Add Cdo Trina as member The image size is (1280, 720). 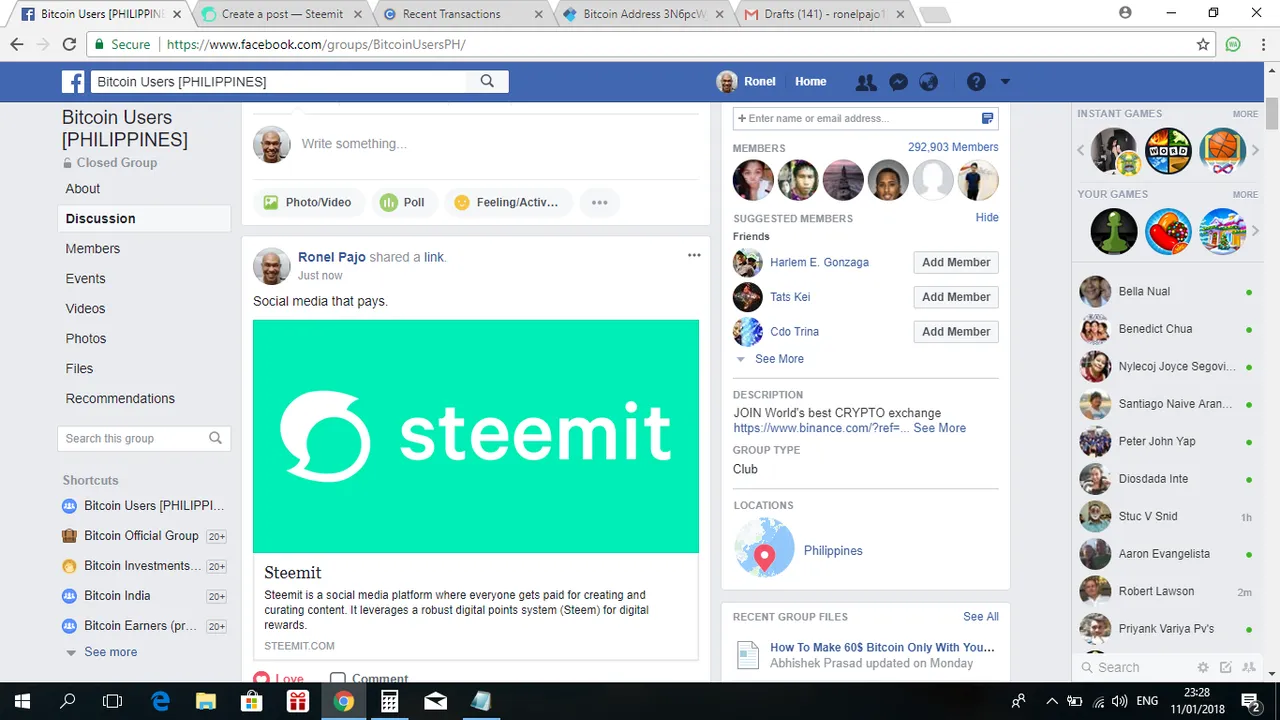[x=956, y=332]
